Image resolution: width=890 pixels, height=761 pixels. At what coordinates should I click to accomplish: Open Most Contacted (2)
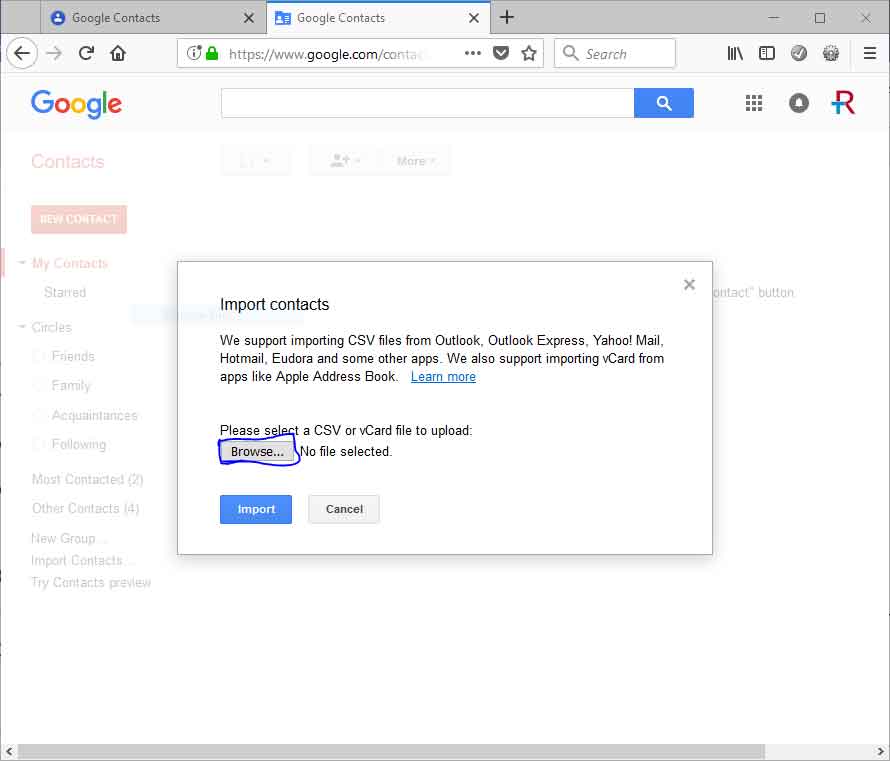point(87,480)
